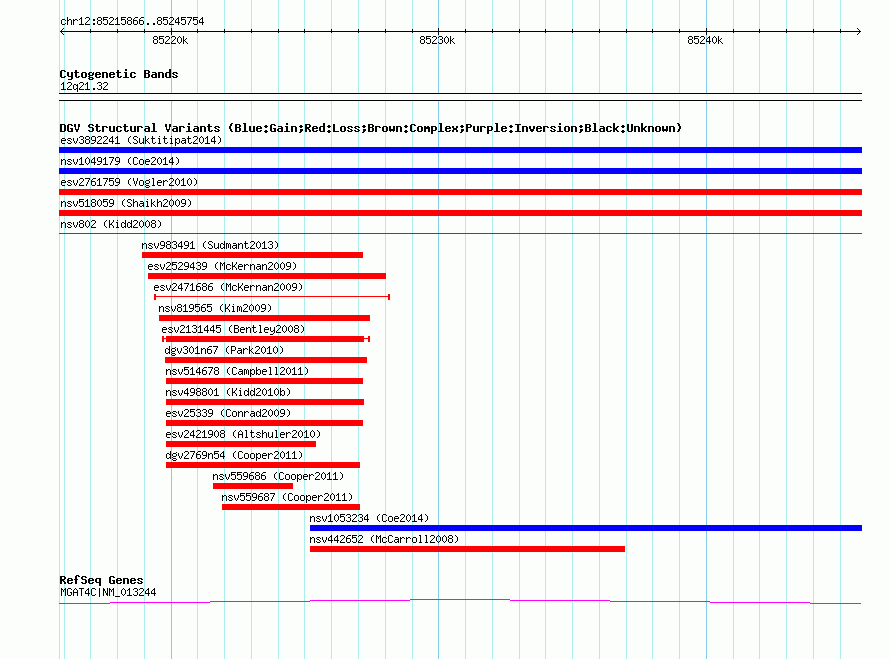
Task: Click the red loss bar under nsv518059
Action: 460,213
